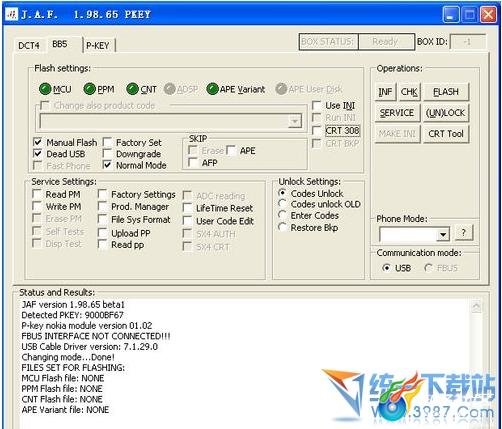Image resolution: width=502 pixels, height=429 pixels.
Task: Minimize the J.A.F. window
Action: click(451, 15)
